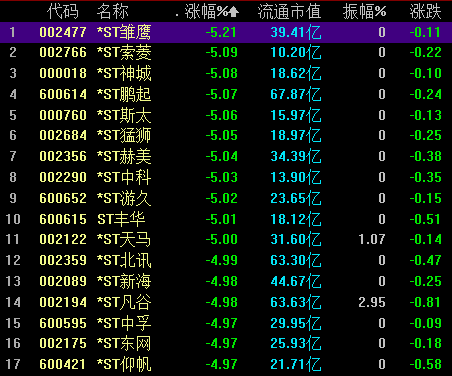
Task: Select stock *ST中科
Action: pos(124,177)
